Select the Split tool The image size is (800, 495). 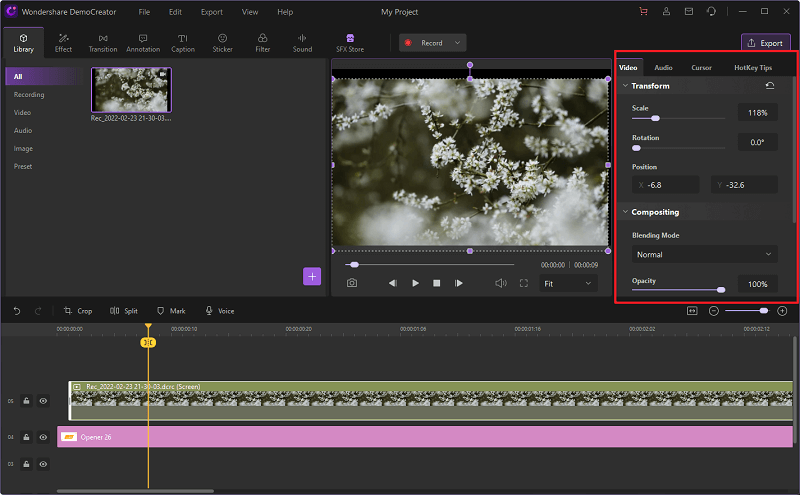(x=123, y=311)
